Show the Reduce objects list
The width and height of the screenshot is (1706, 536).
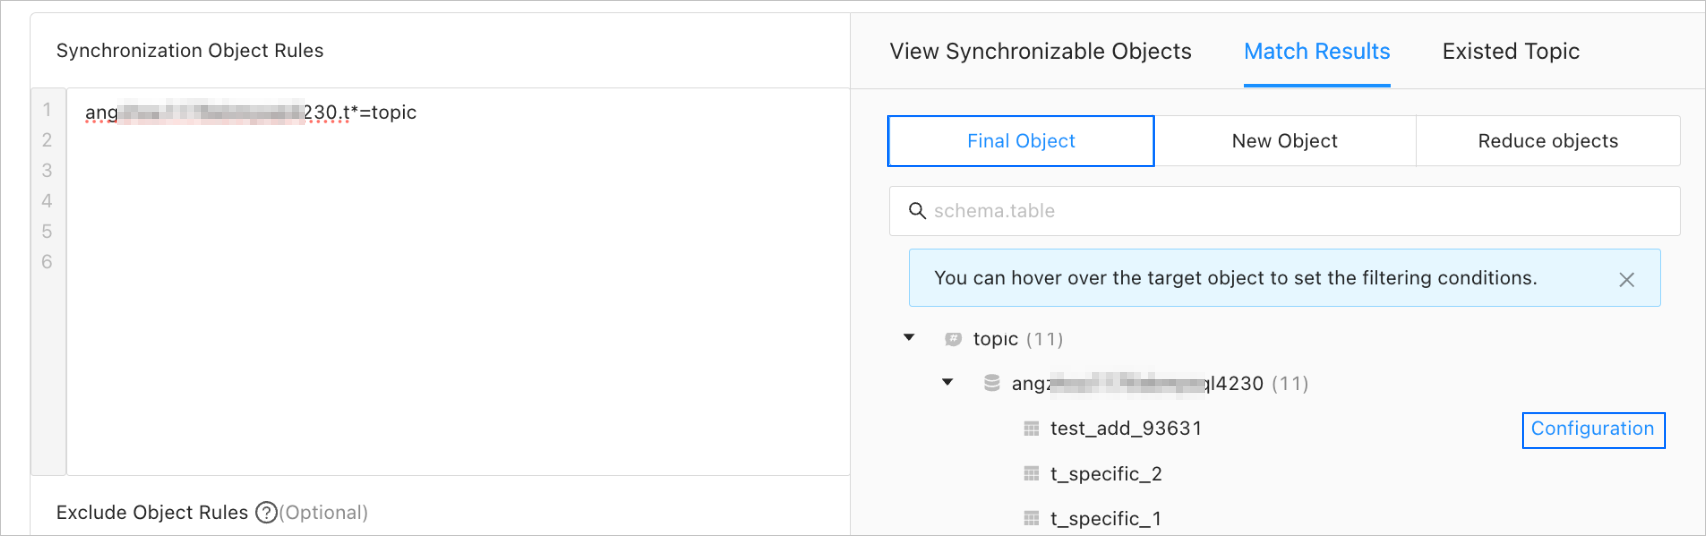[x=1547, y=141]
